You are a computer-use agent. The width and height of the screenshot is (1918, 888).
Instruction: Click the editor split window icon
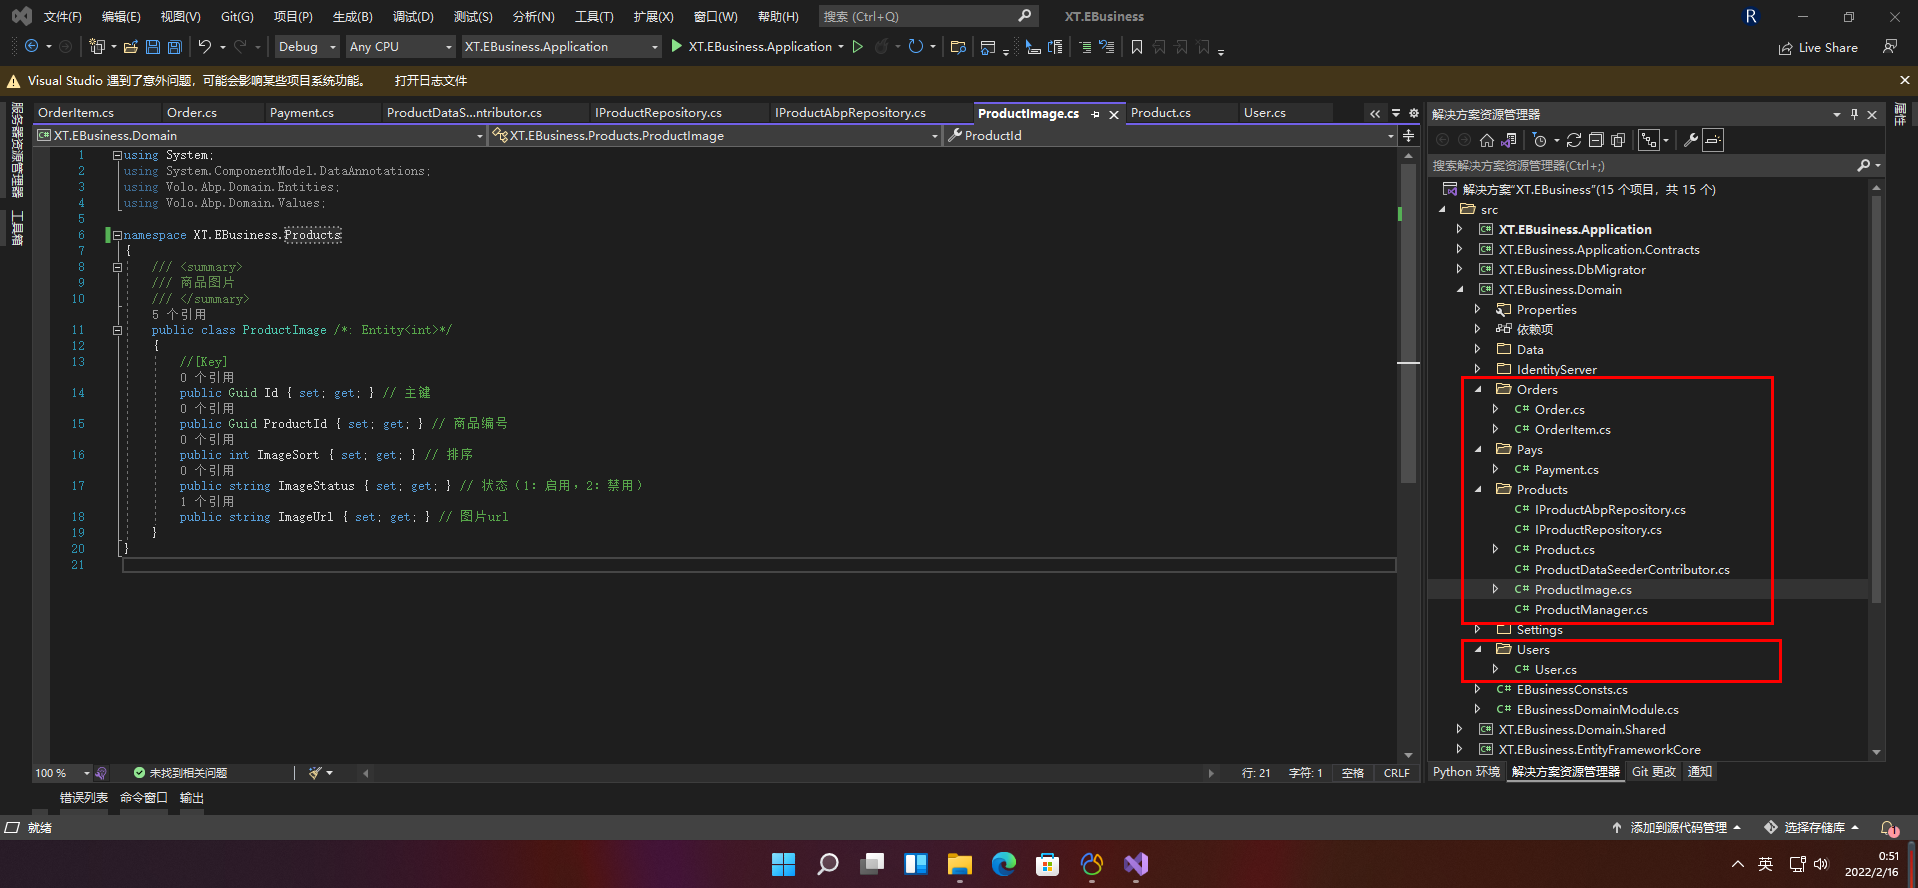pos(1409,136)
